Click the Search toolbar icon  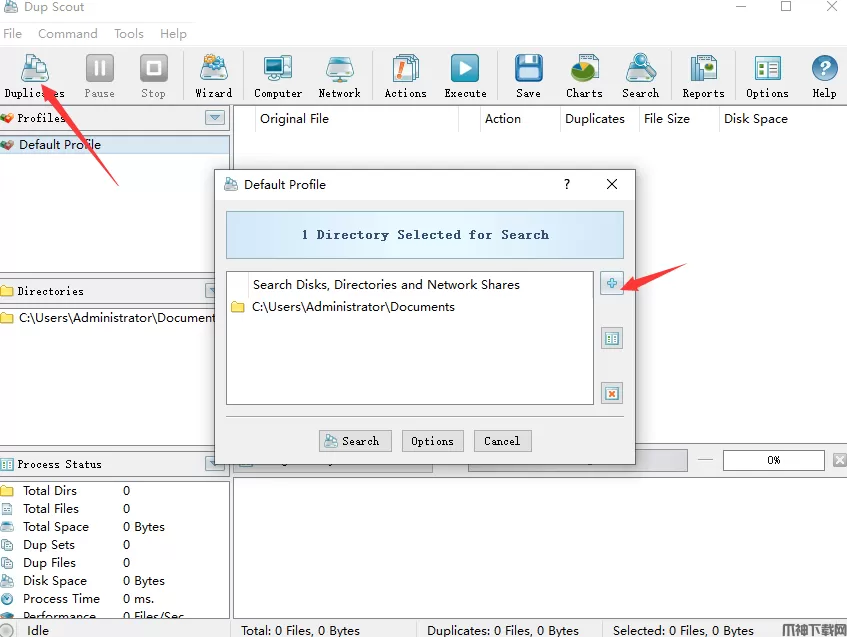(x=641, y=76)
